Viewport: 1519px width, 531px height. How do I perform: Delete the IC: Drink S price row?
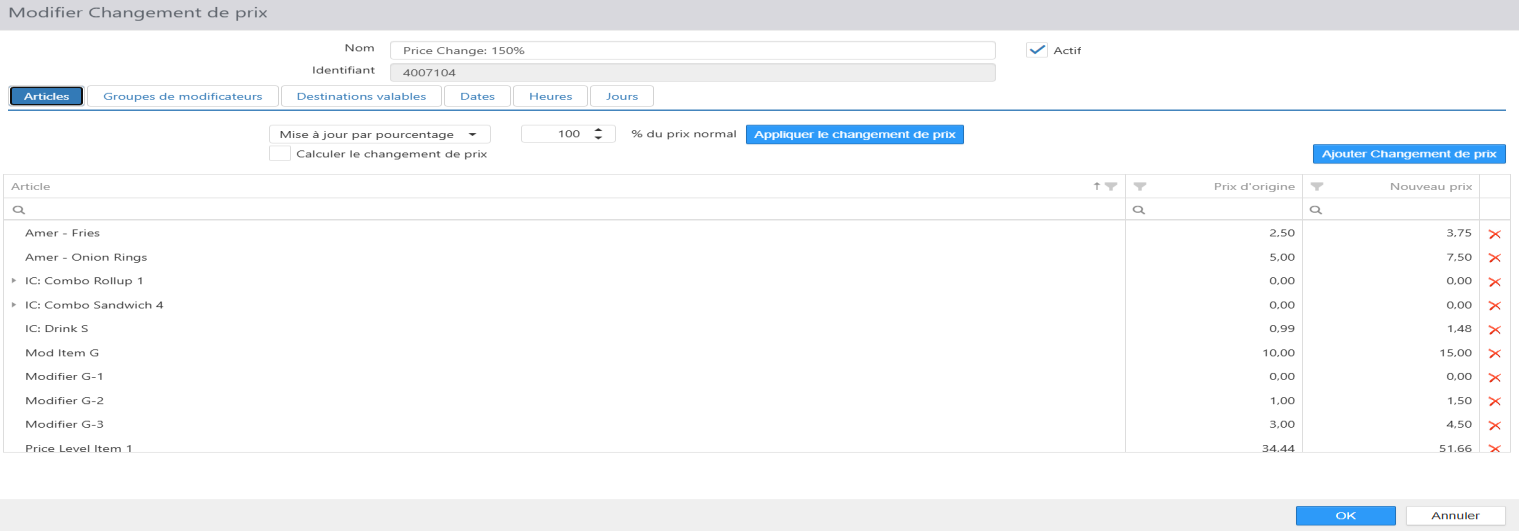pos(1495,329)
